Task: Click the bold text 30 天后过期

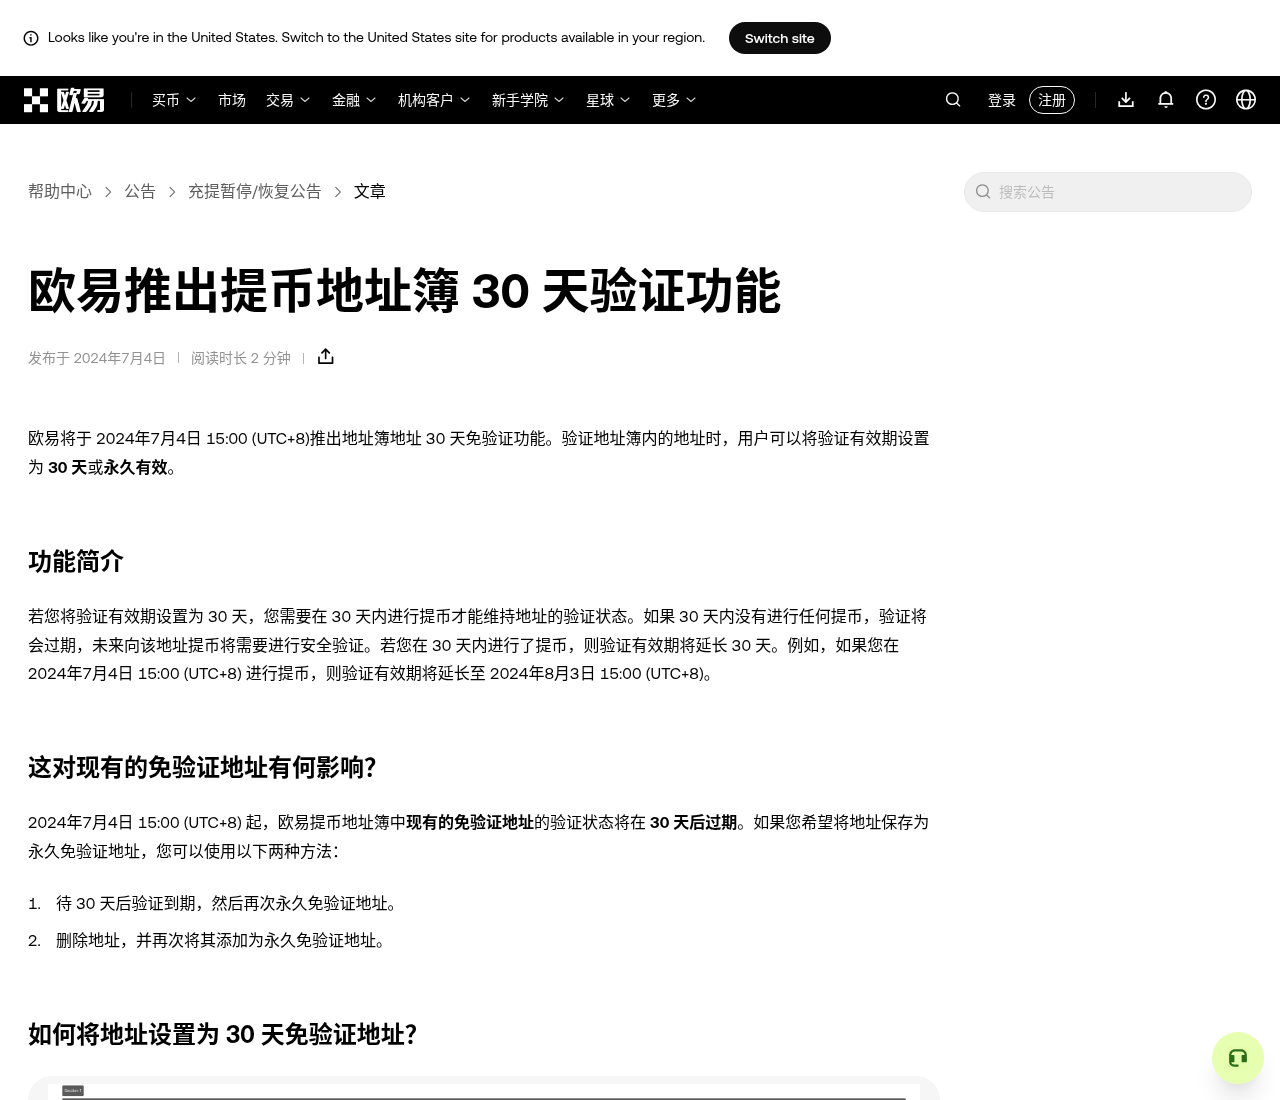Action: pyautogui.click(x=693, y=822)
